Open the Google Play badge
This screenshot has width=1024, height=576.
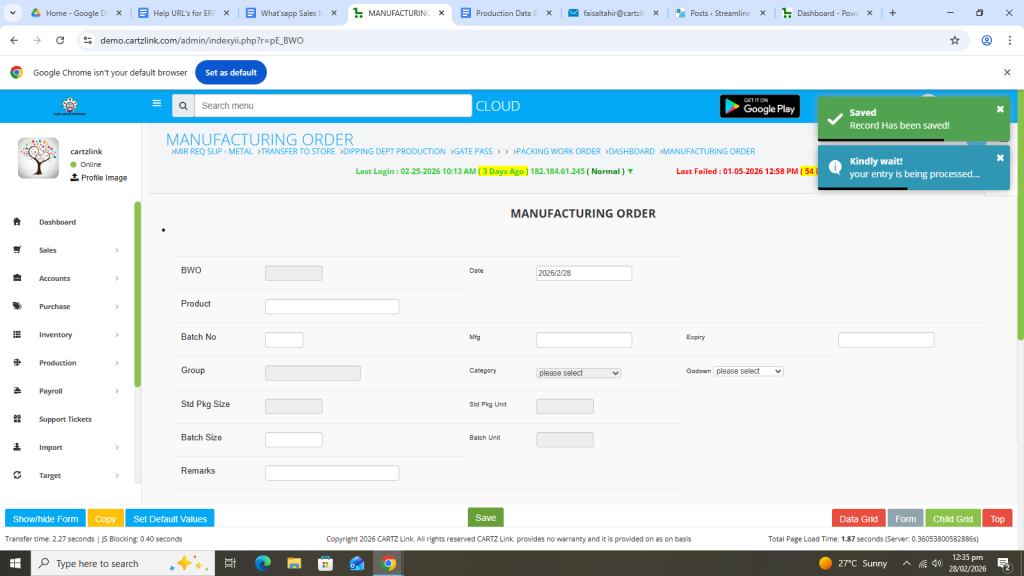(x=759, y=106)
